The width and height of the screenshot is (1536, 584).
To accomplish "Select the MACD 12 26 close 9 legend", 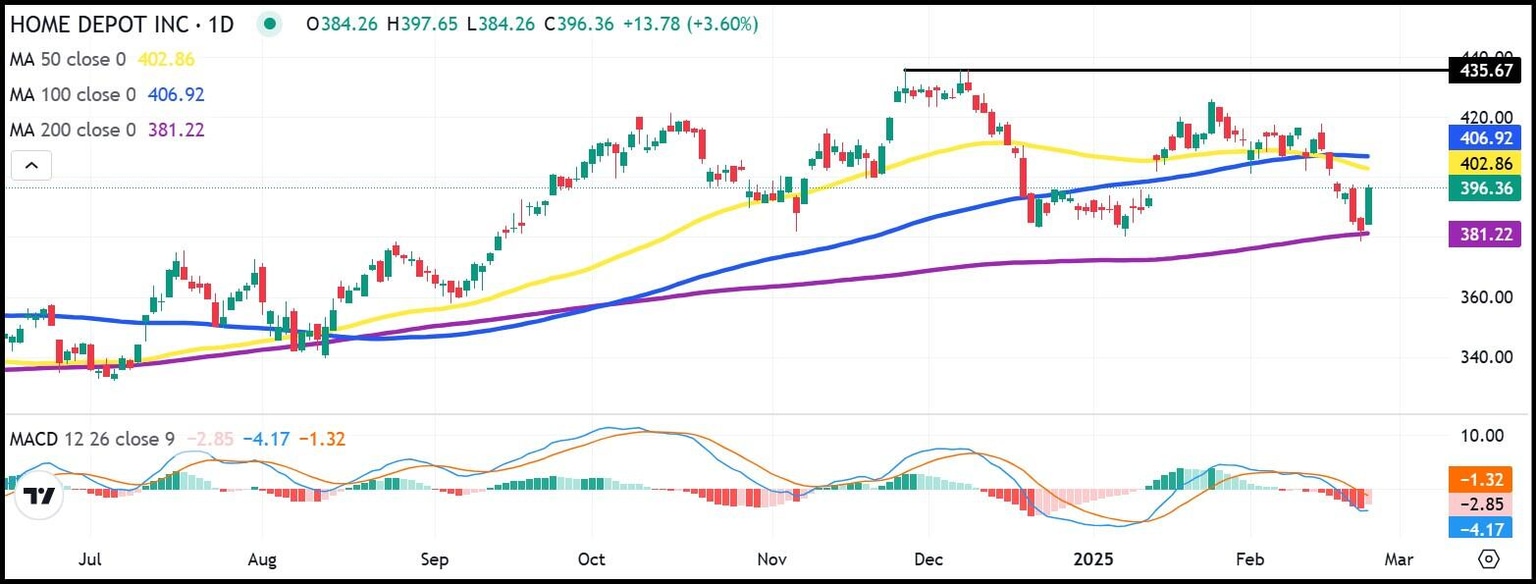I will [93, 439].
